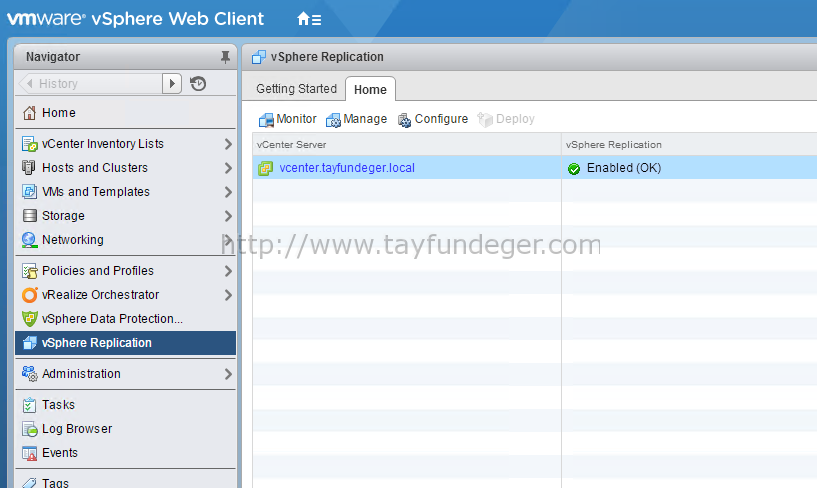Click the Monitor button label
Viewport: 817px width, 488px height.
point(296,119)
